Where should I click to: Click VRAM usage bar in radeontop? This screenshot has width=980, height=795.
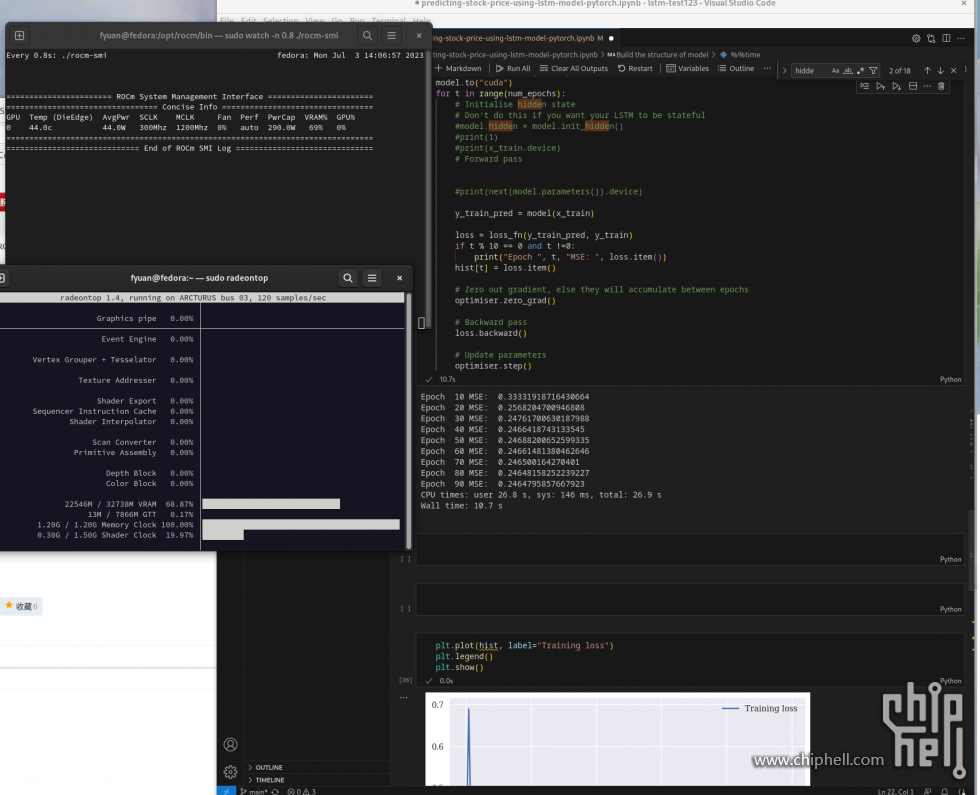click(x=271, y=504)
